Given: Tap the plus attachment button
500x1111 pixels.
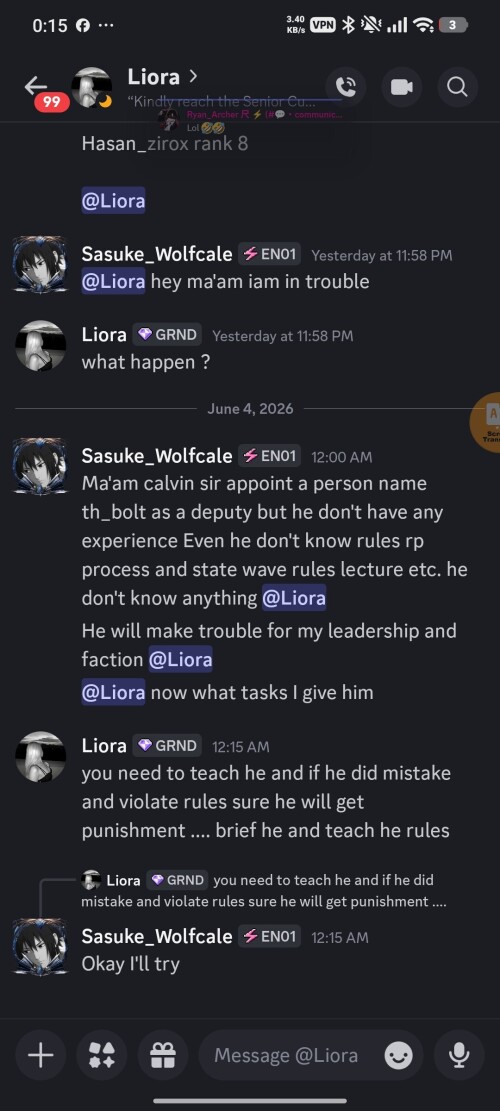Looking at the screenshot, I should 40,1056.
